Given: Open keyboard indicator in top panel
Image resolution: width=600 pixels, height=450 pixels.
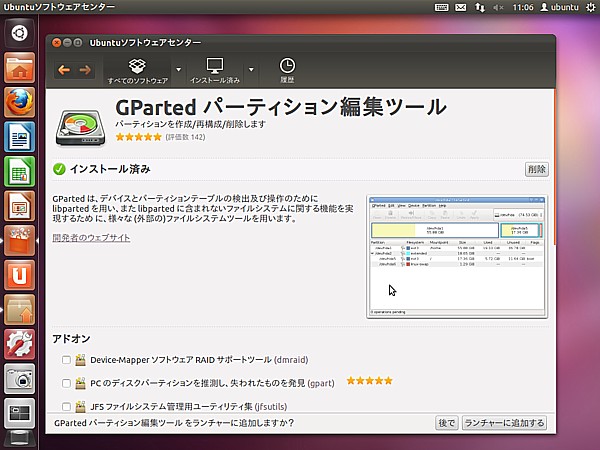Looking at the screenshot, I should click(x=442, y=7).
